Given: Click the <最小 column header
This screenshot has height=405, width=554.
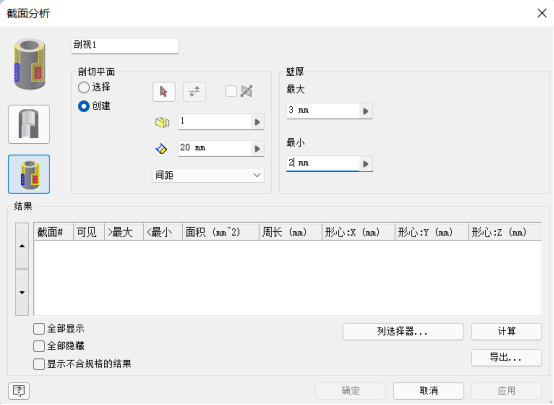Looking at the screenshot, I should 163,232.
